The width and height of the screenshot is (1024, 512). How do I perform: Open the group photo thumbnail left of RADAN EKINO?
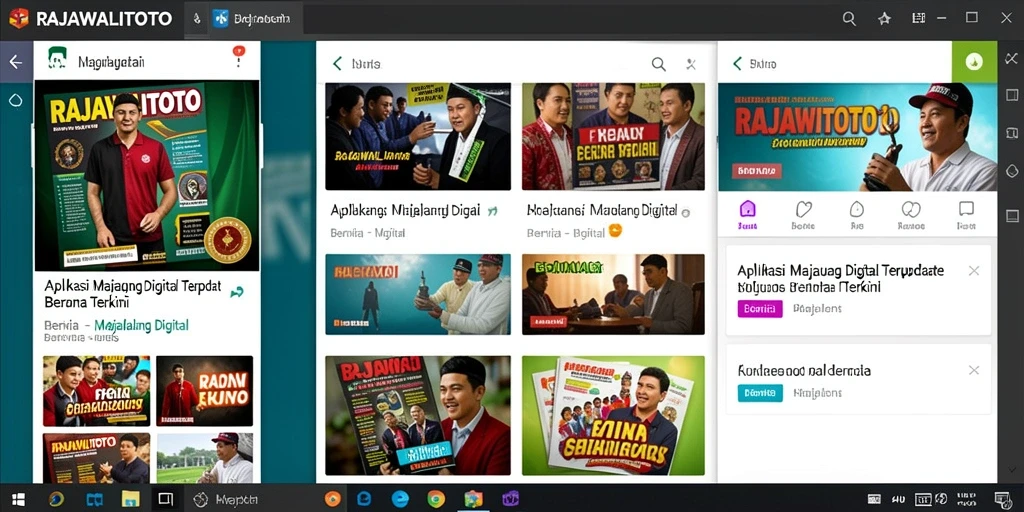[97, 391]
